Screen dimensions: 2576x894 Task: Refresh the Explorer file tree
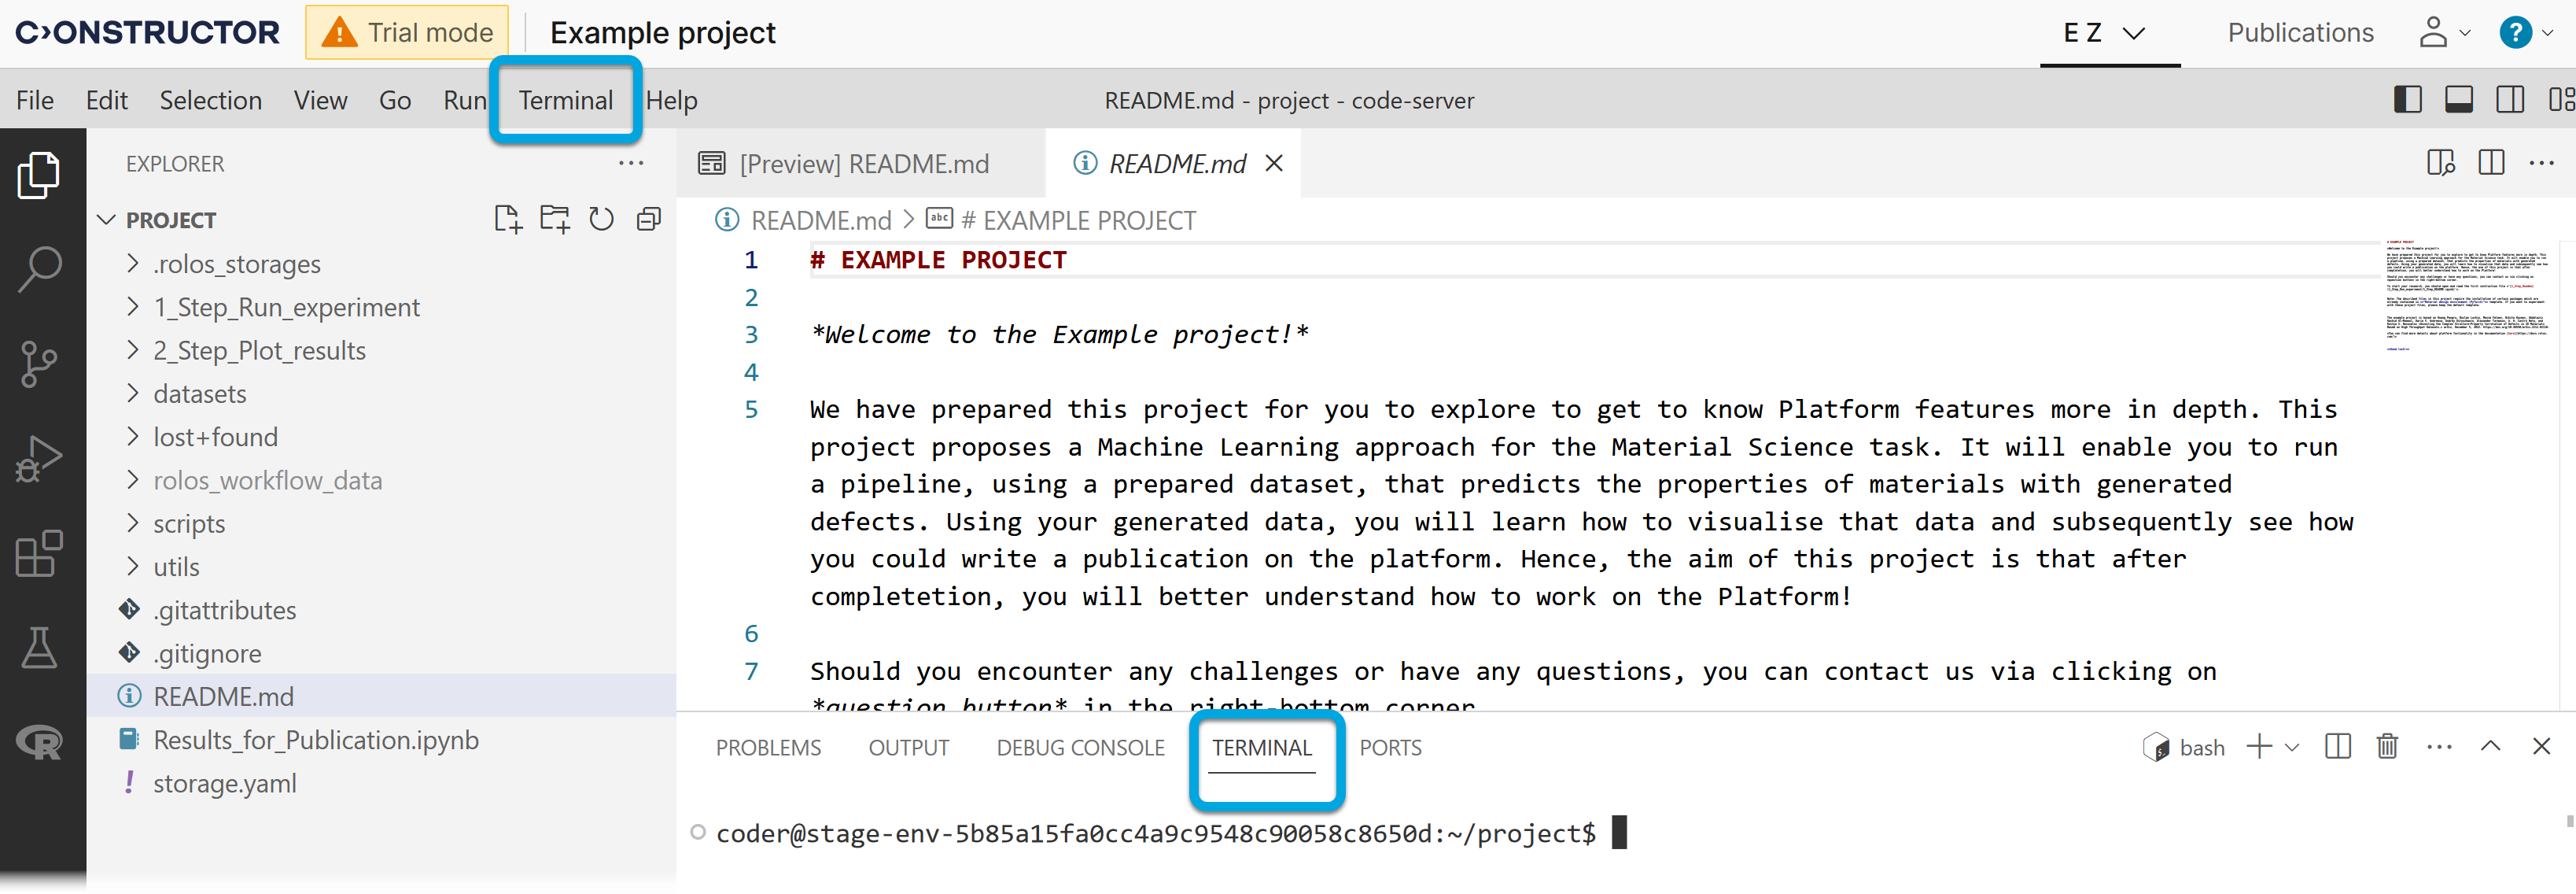(x=601, y=219)
